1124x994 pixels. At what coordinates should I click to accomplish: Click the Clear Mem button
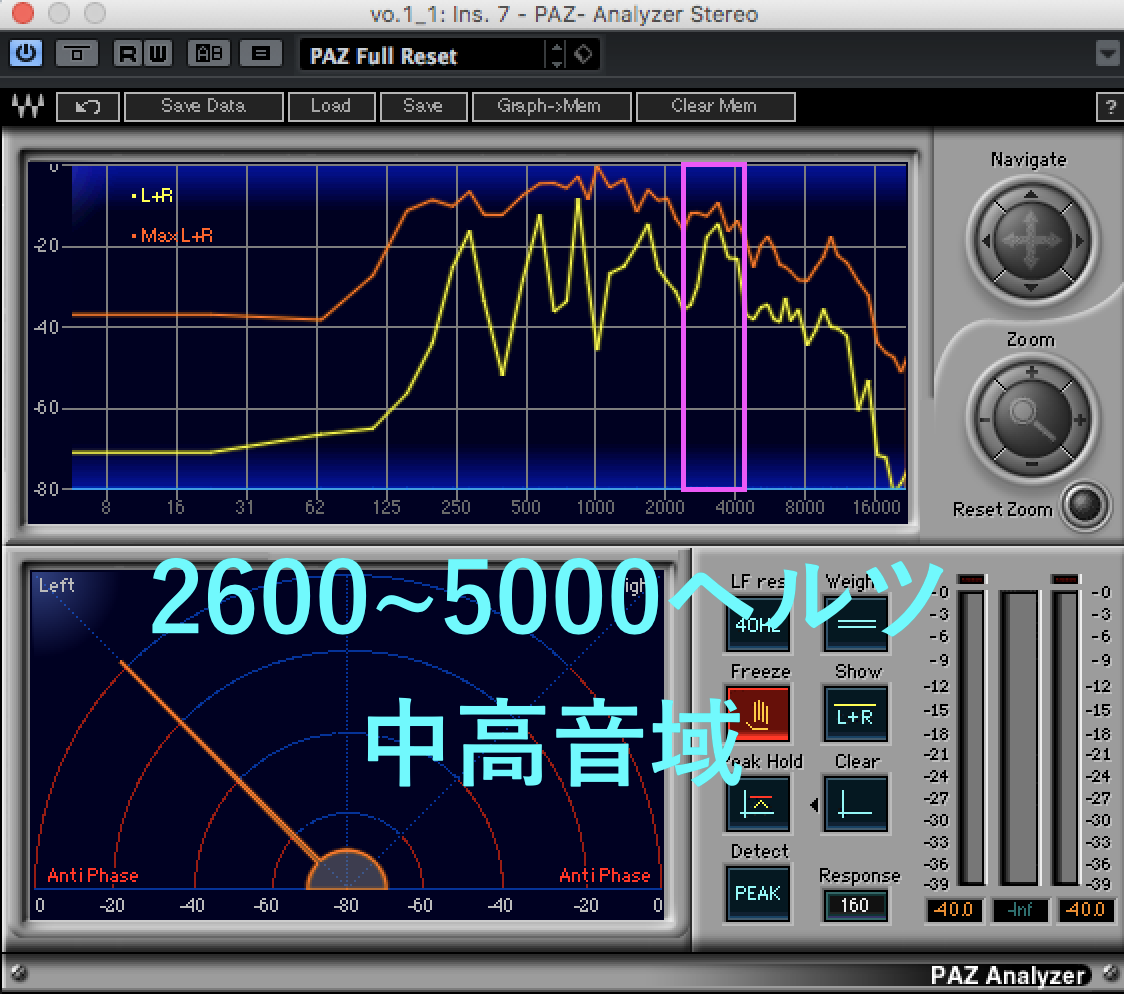pyautogui.click(x=715, y=107)
